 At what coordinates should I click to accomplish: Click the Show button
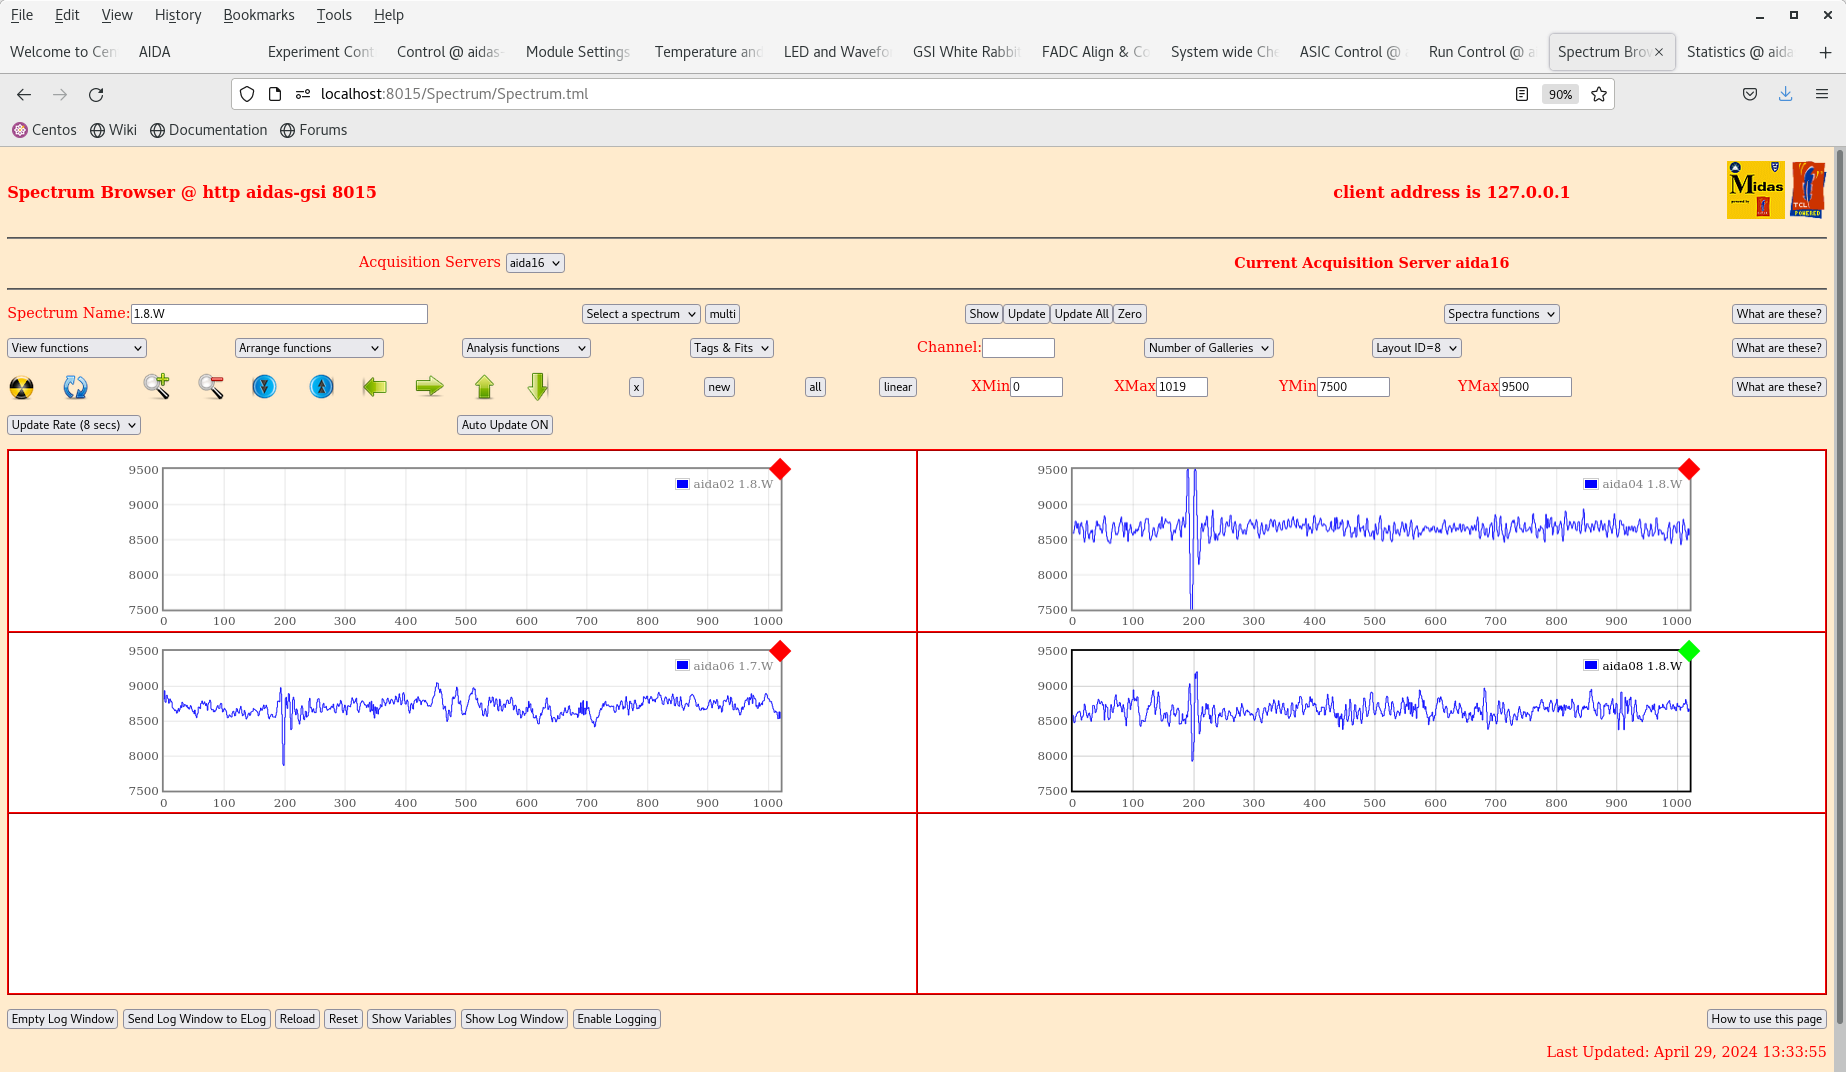984,314
